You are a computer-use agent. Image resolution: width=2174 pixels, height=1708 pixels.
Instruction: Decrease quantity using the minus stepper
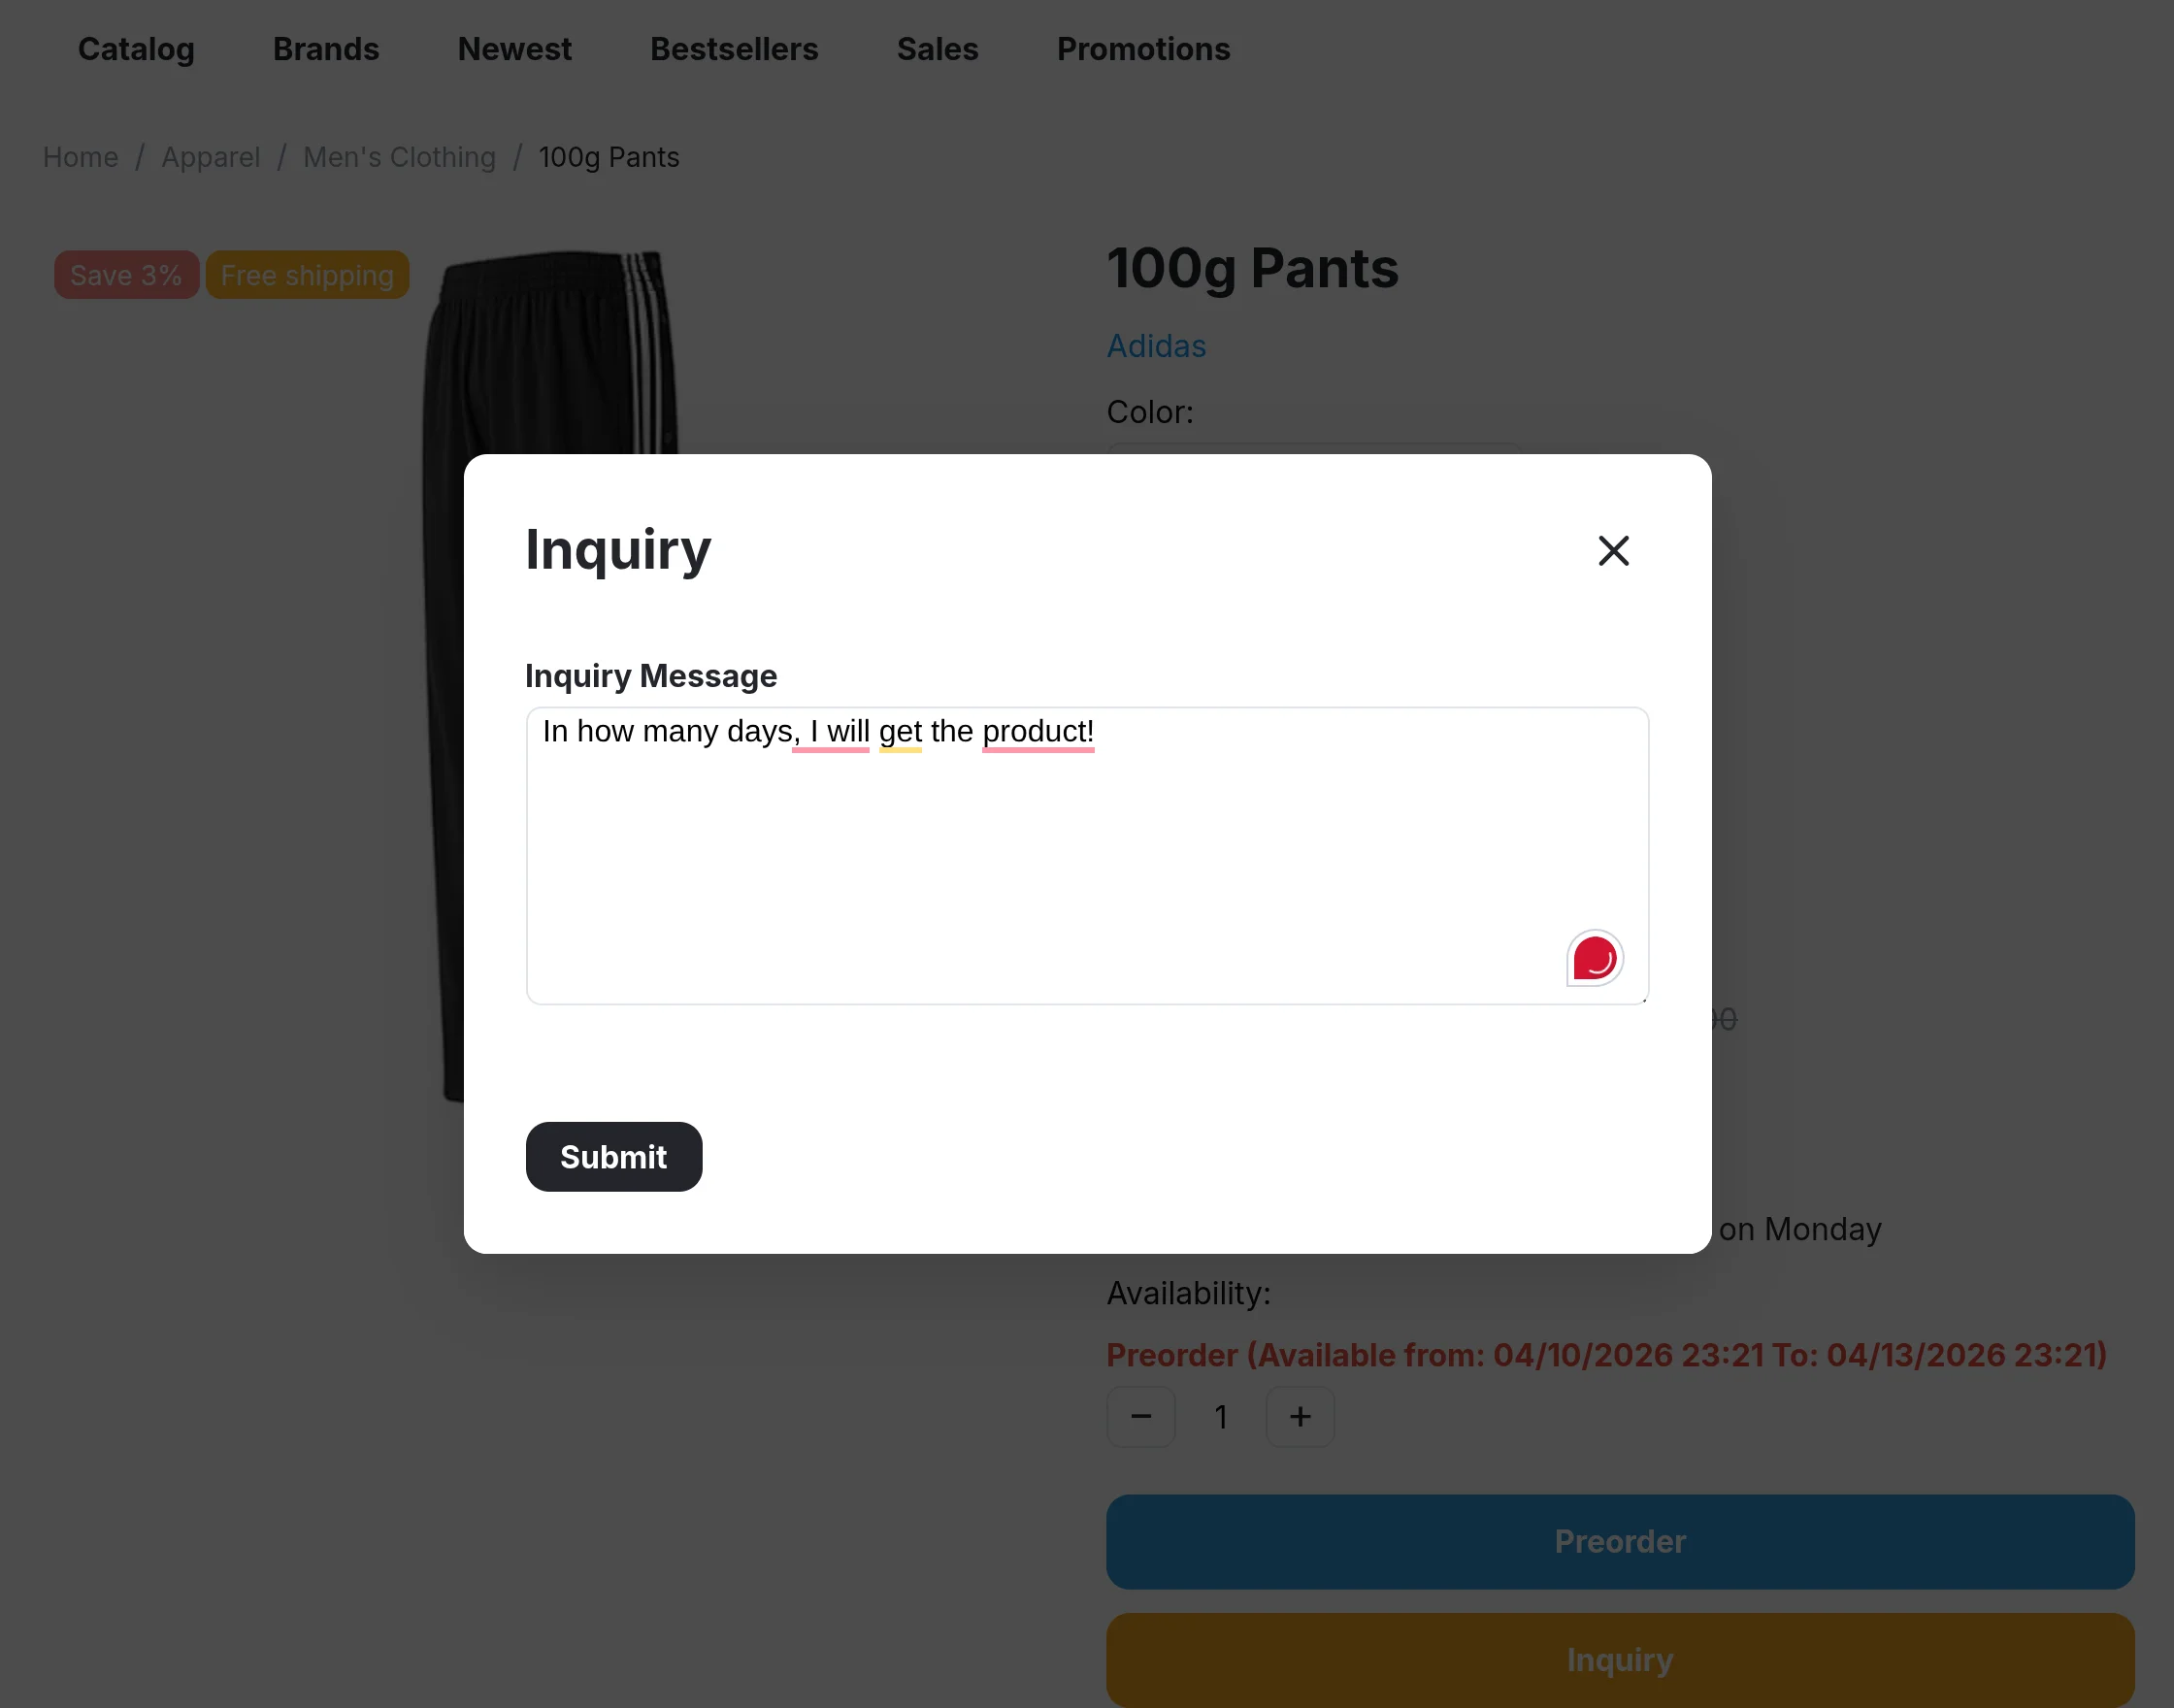pos(1141,1416)
